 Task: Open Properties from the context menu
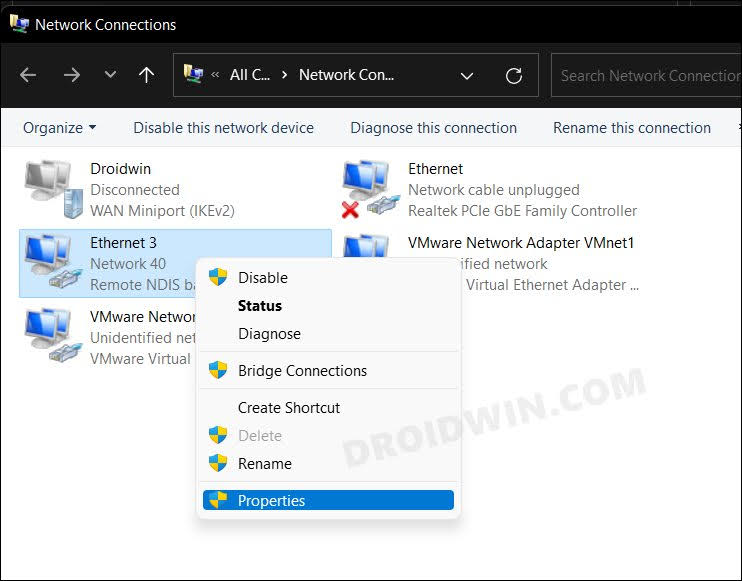click(x=328, y=500)
